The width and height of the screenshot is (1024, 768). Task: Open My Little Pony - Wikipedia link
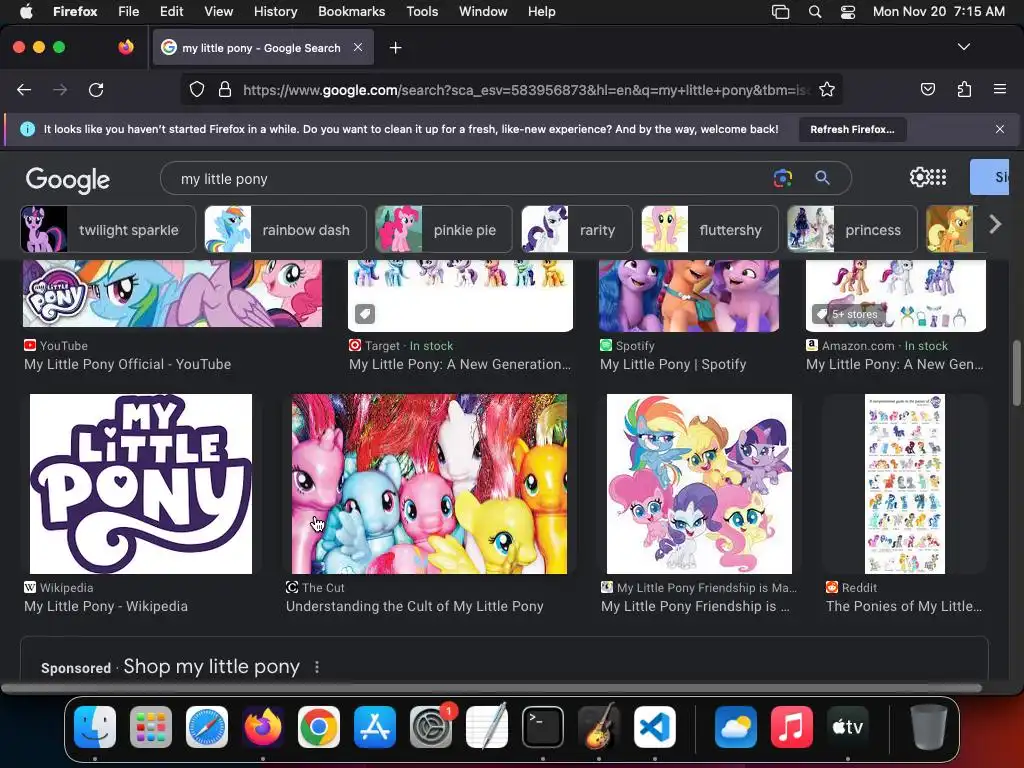point(106,606)
